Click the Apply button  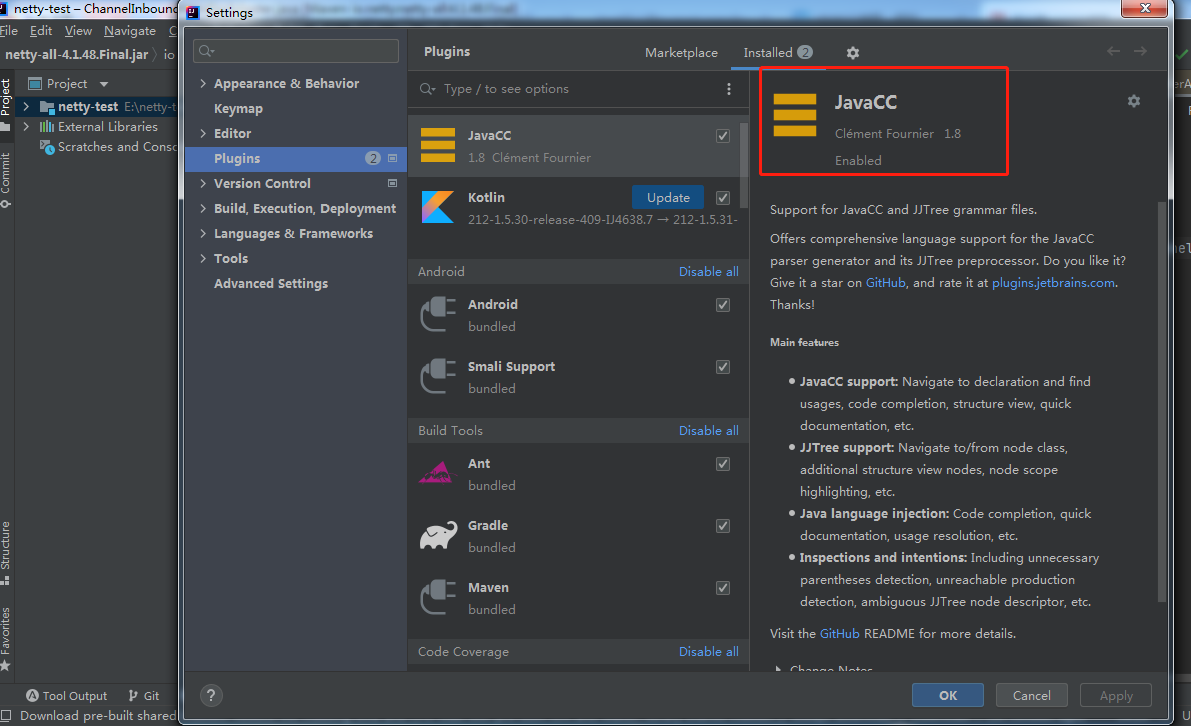pos(1116,696)
